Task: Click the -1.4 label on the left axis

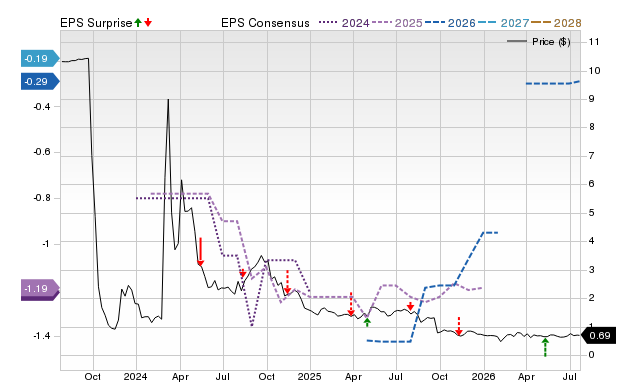Action: 42,336
